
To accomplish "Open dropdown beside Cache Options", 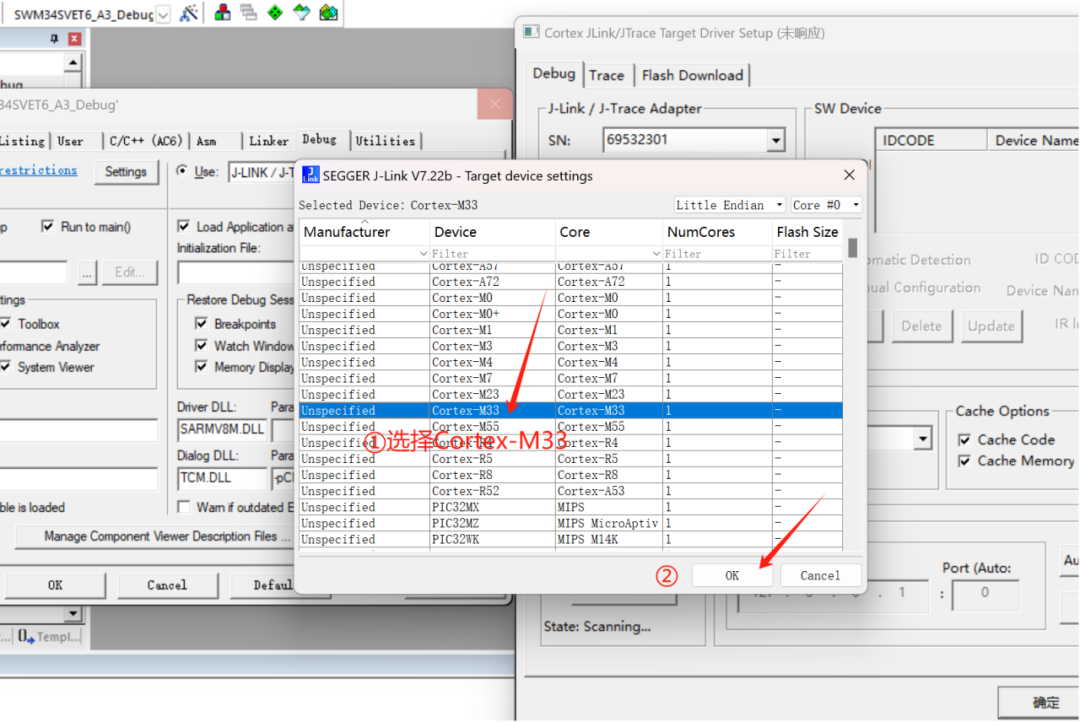I will point(922,439).
